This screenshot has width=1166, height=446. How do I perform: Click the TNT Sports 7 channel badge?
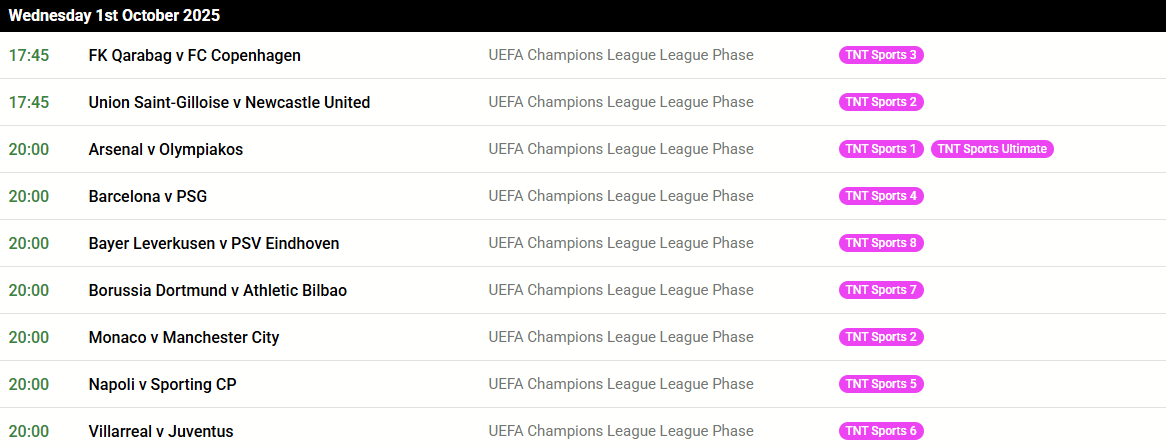pyautogui.click(x=881, y=290)
